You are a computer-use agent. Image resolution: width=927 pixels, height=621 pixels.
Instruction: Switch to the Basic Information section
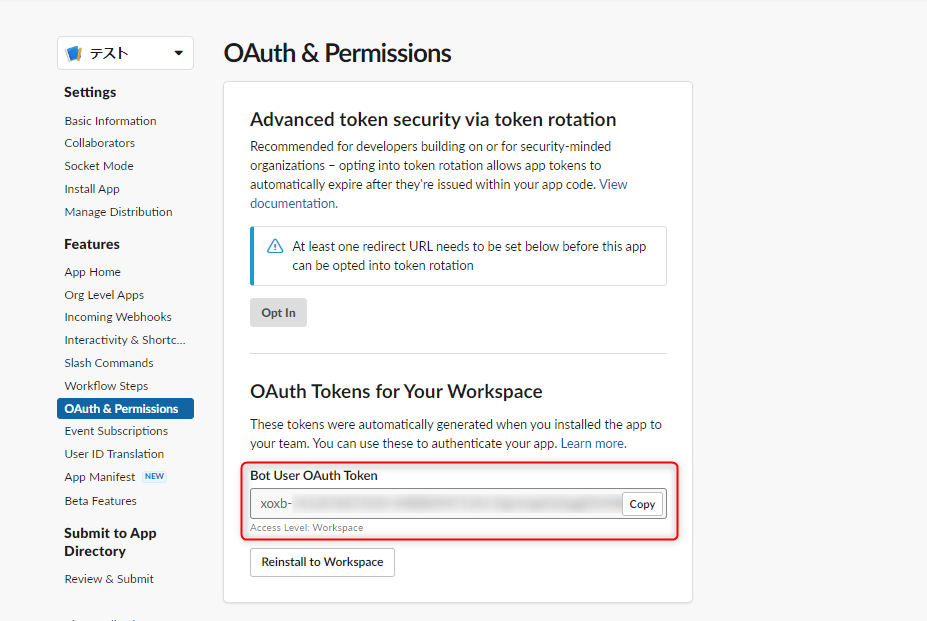tap(110, 120)
